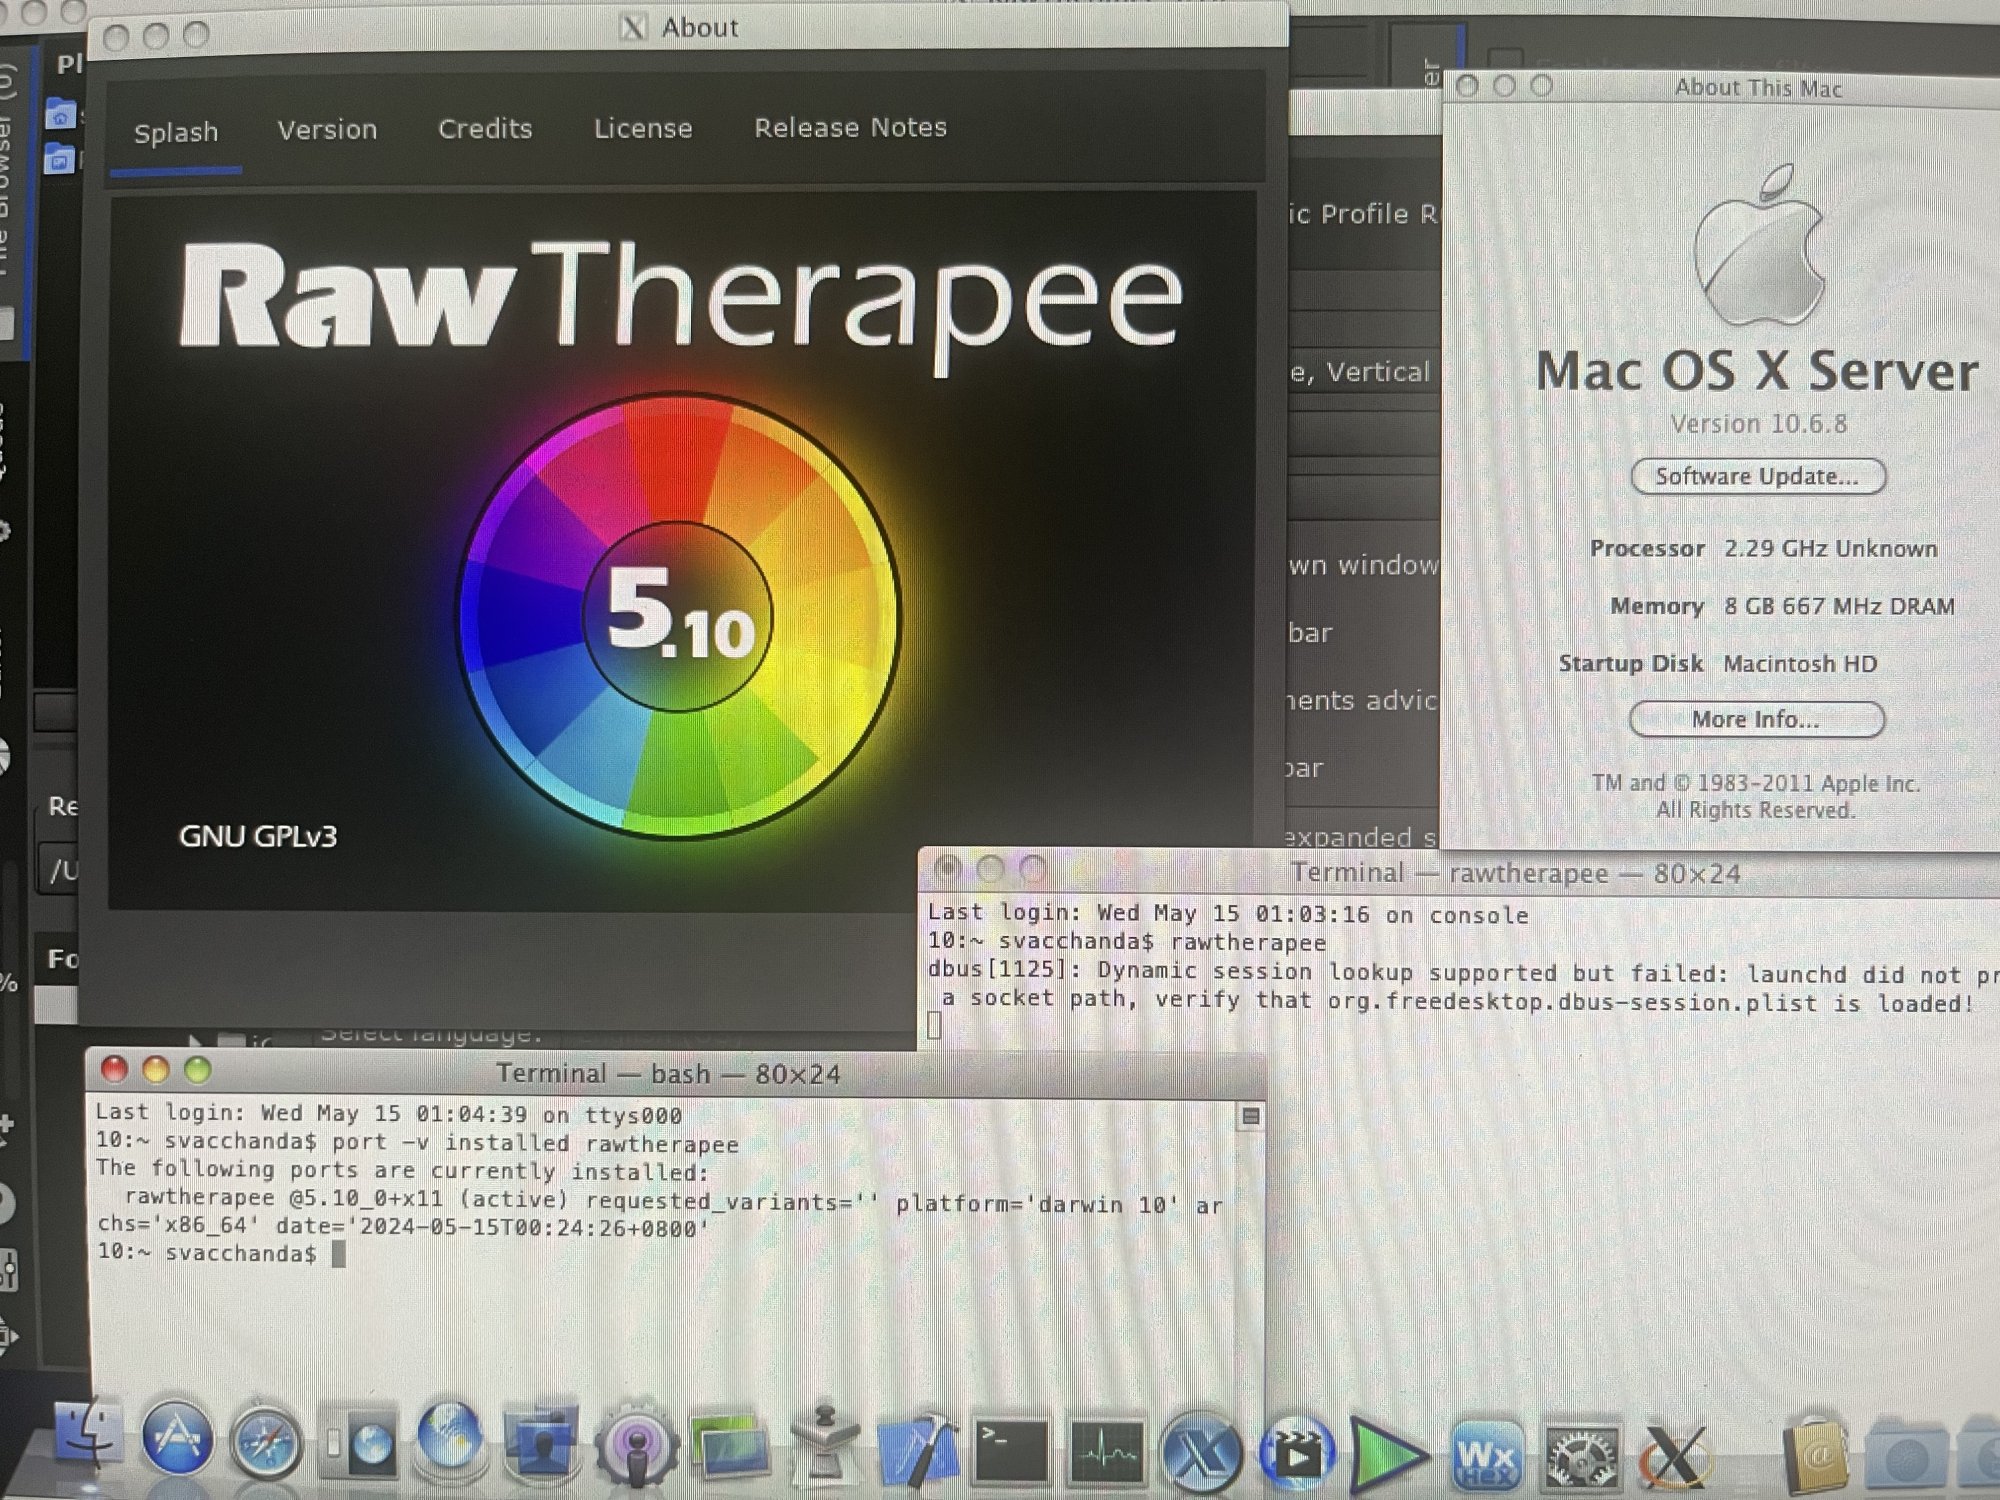Click the blue X11 icon in Dock
This screenshot has width=2000, height=1500.
1200,1452
